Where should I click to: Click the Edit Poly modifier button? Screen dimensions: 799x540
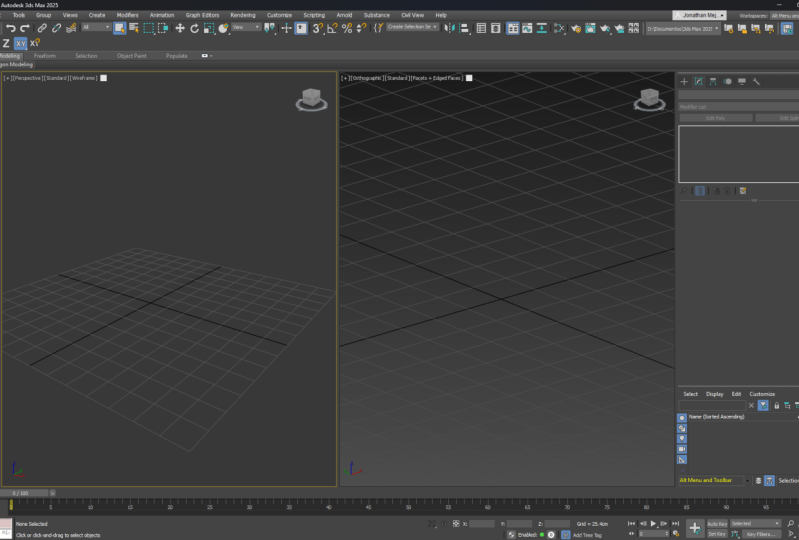click(x=715, y=118)
